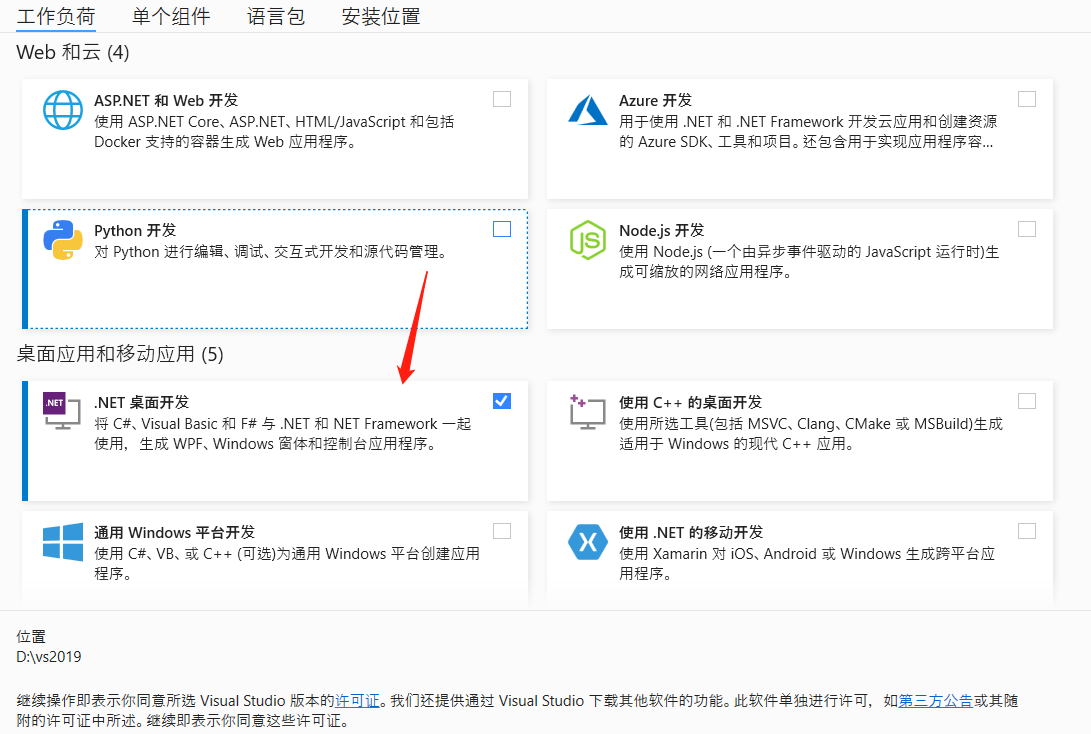Click the Universal Windows platform logo icon
The height and width of the screenshot is (734, 1091).
63,542
